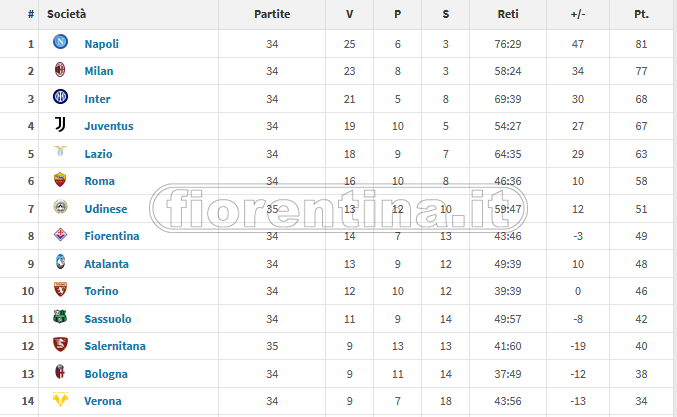Click the Roma club crest icon
This screenshot has height=417, width=677.
tap(60, 181)
